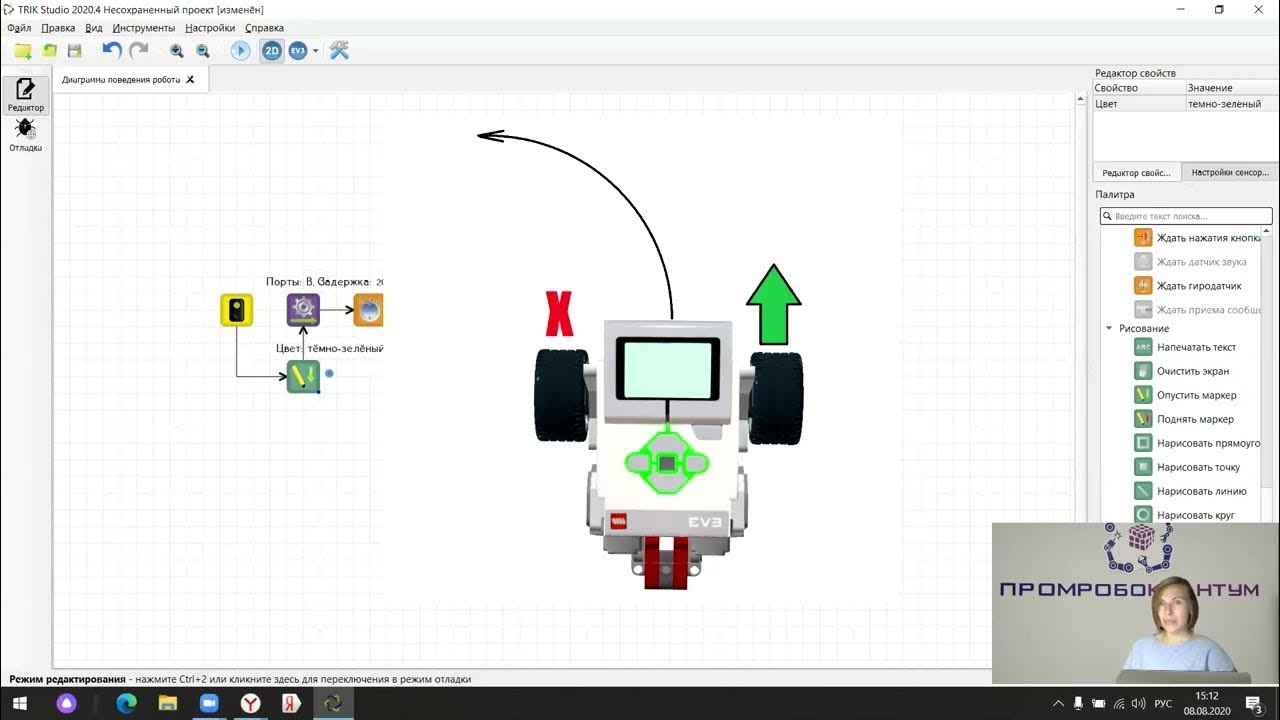The height and width of the screenshot is (720, 1280).
Task: Select the Нарисовать линию palette block
Action: 1190,491
